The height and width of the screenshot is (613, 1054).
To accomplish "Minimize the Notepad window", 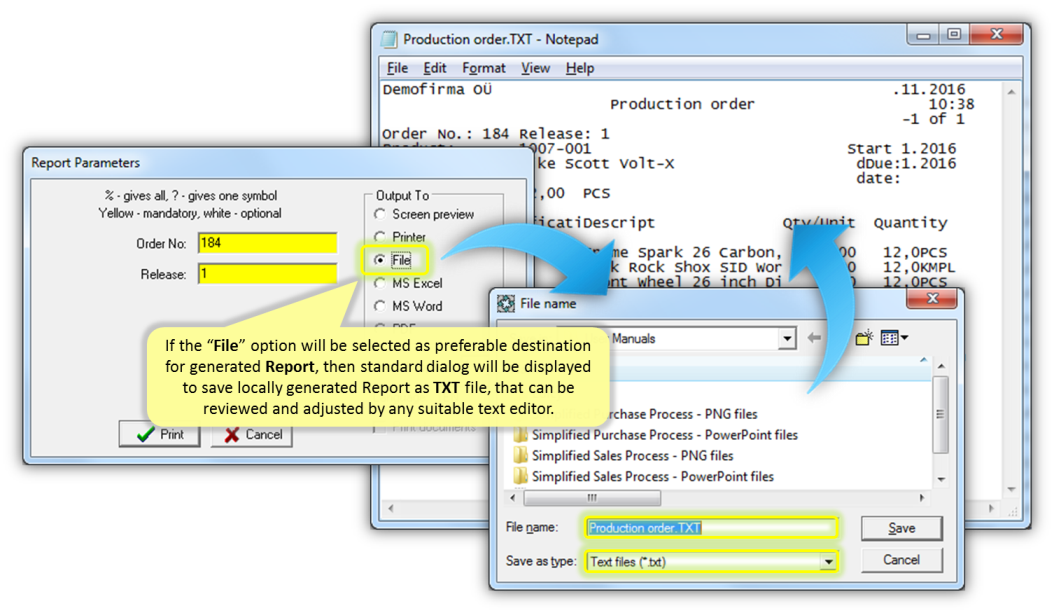I will pos(923,34).
